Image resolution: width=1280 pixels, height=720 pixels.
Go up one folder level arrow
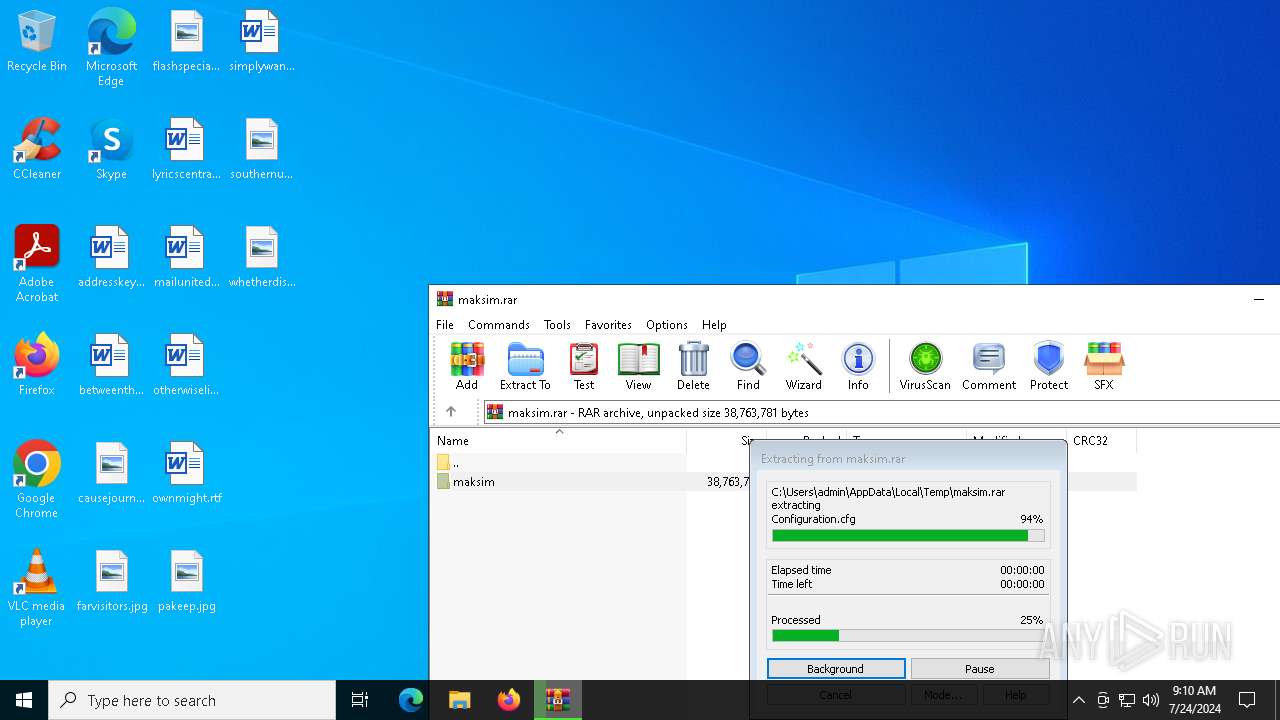tap(451, 412)
